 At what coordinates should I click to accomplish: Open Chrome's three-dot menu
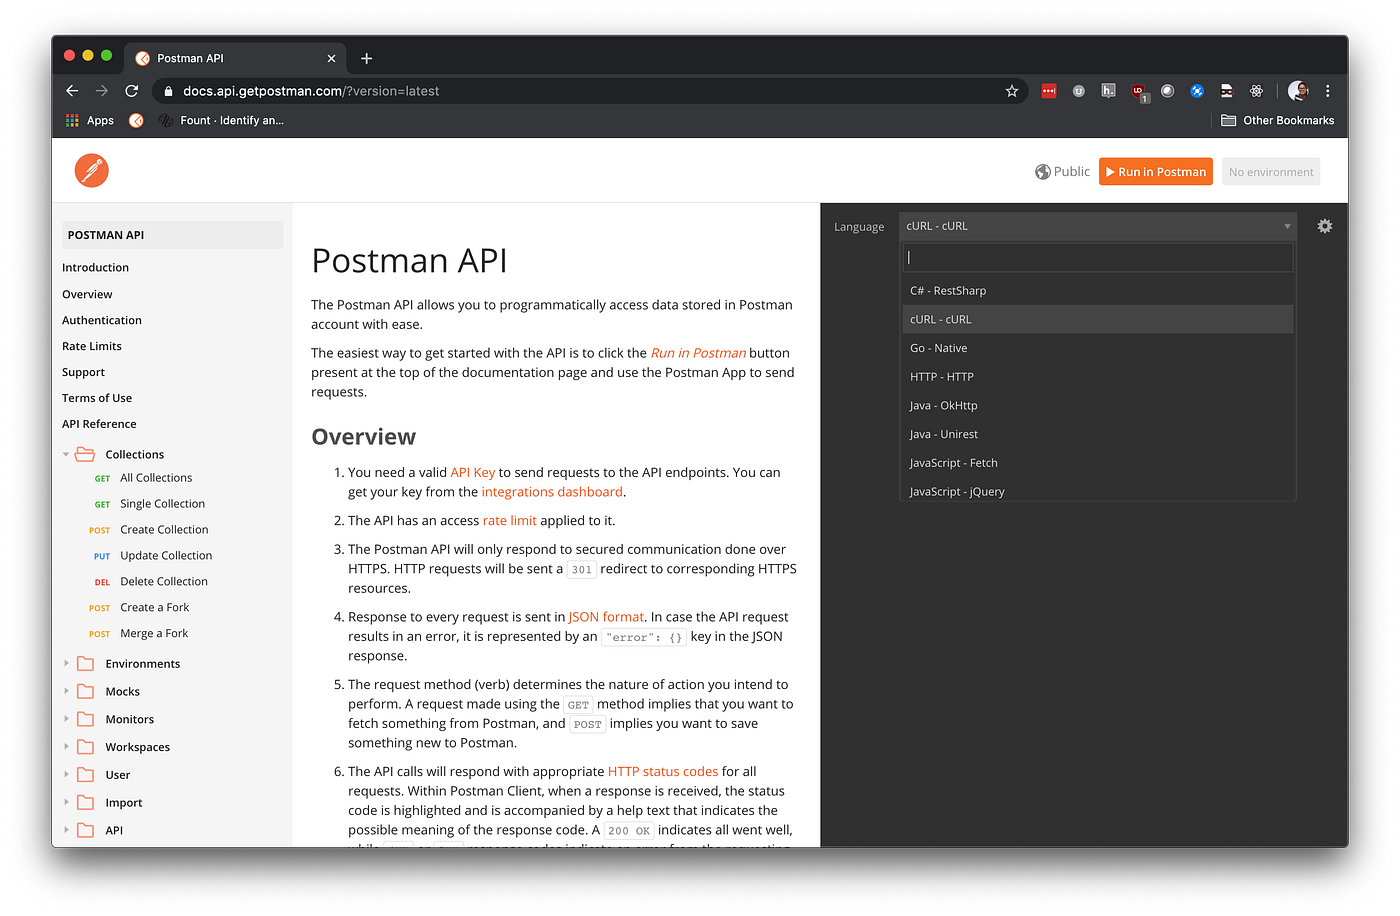1327,90
